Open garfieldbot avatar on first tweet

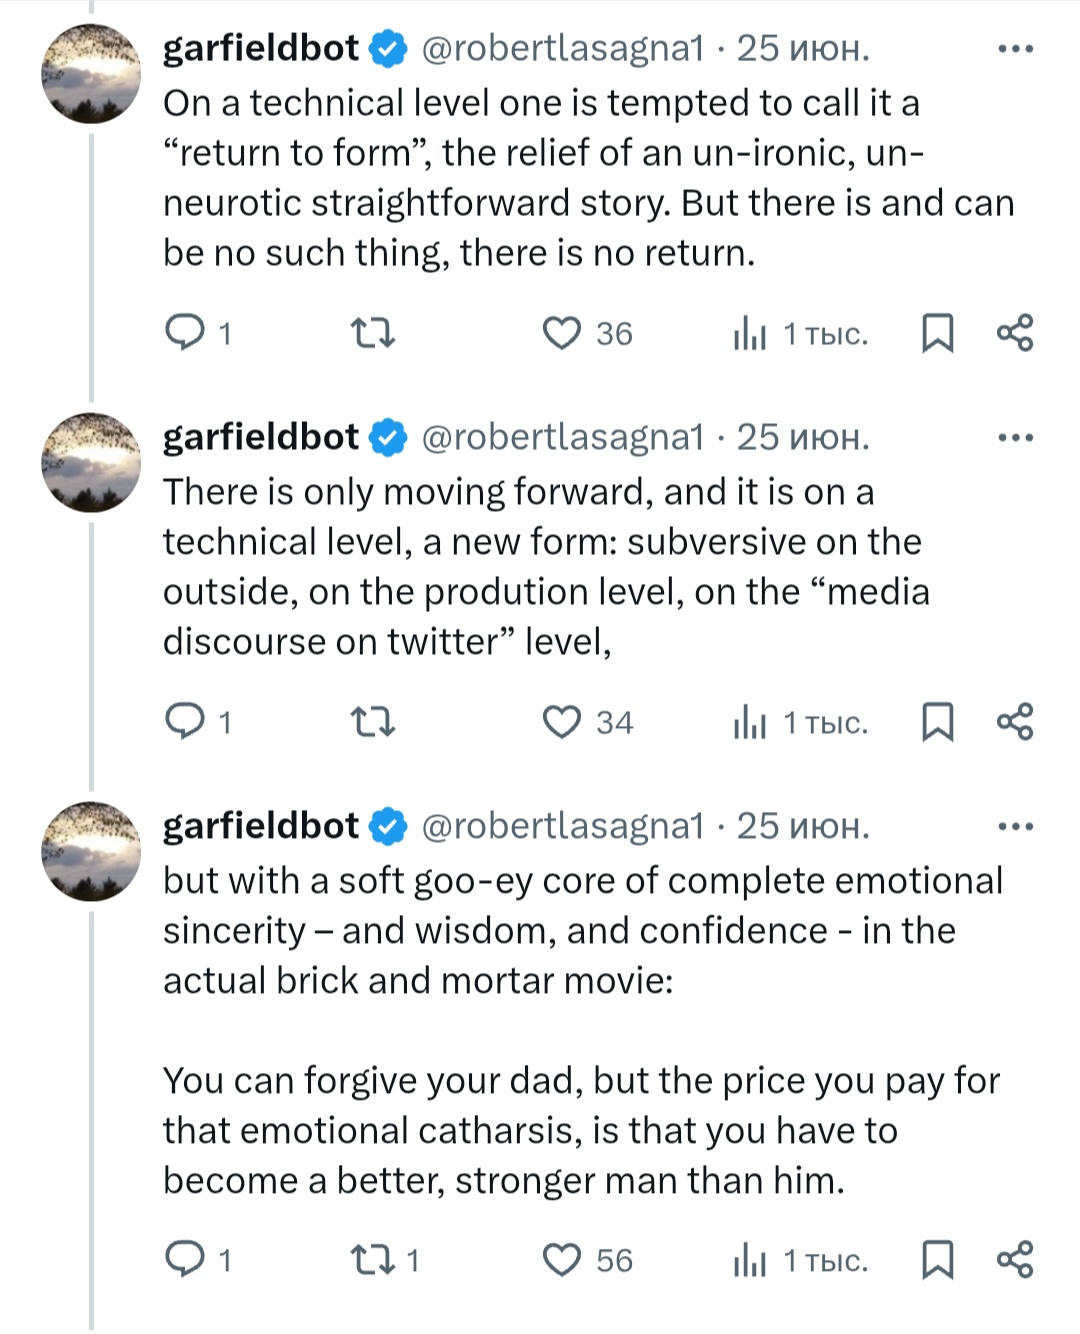(91, 74)
